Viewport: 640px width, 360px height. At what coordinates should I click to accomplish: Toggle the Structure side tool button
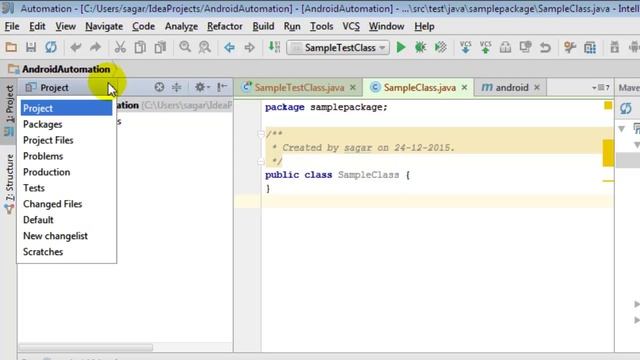tap(9, 184)
